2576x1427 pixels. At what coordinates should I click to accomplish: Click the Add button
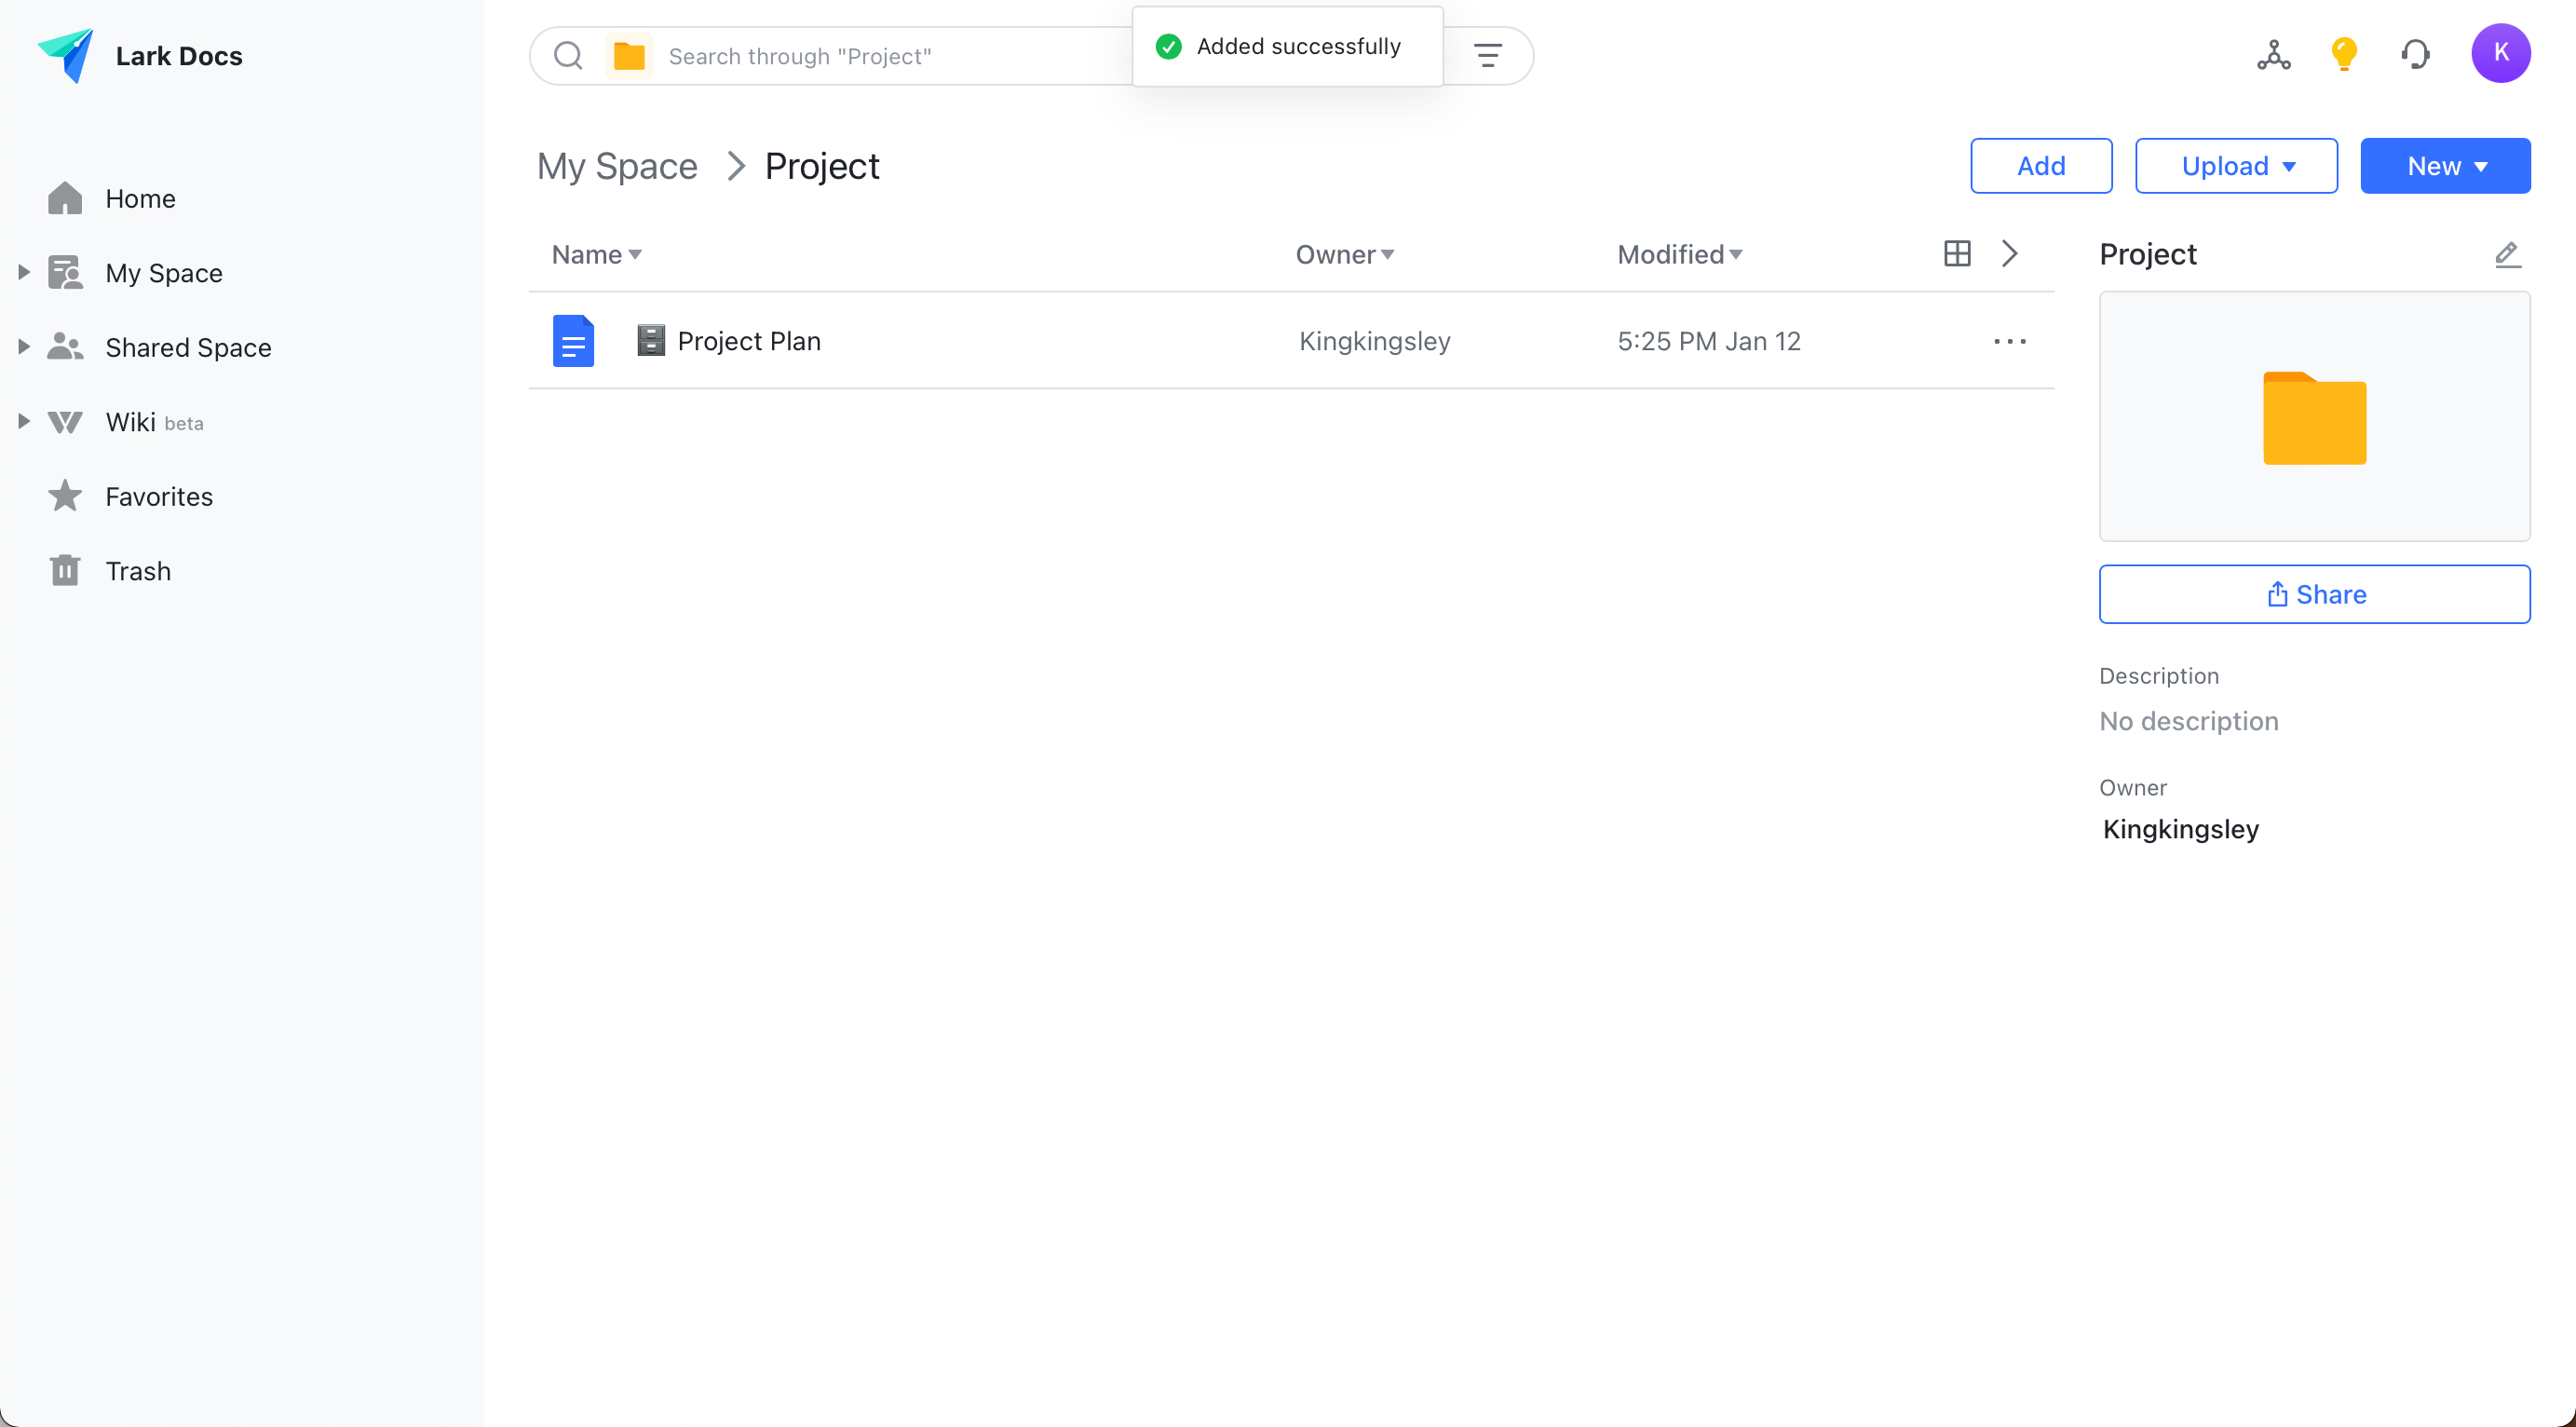[x=2041, y=165]
